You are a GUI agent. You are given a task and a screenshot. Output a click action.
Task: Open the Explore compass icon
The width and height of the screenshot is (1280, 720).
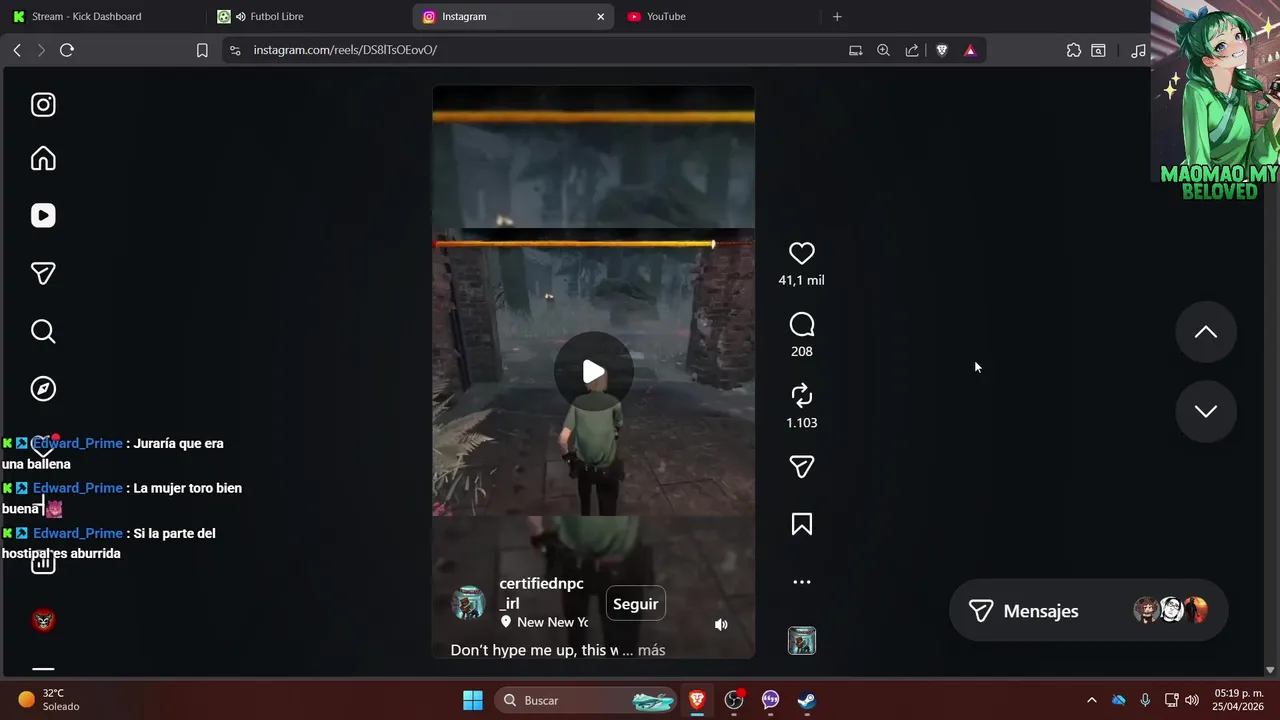click(43, 389)
